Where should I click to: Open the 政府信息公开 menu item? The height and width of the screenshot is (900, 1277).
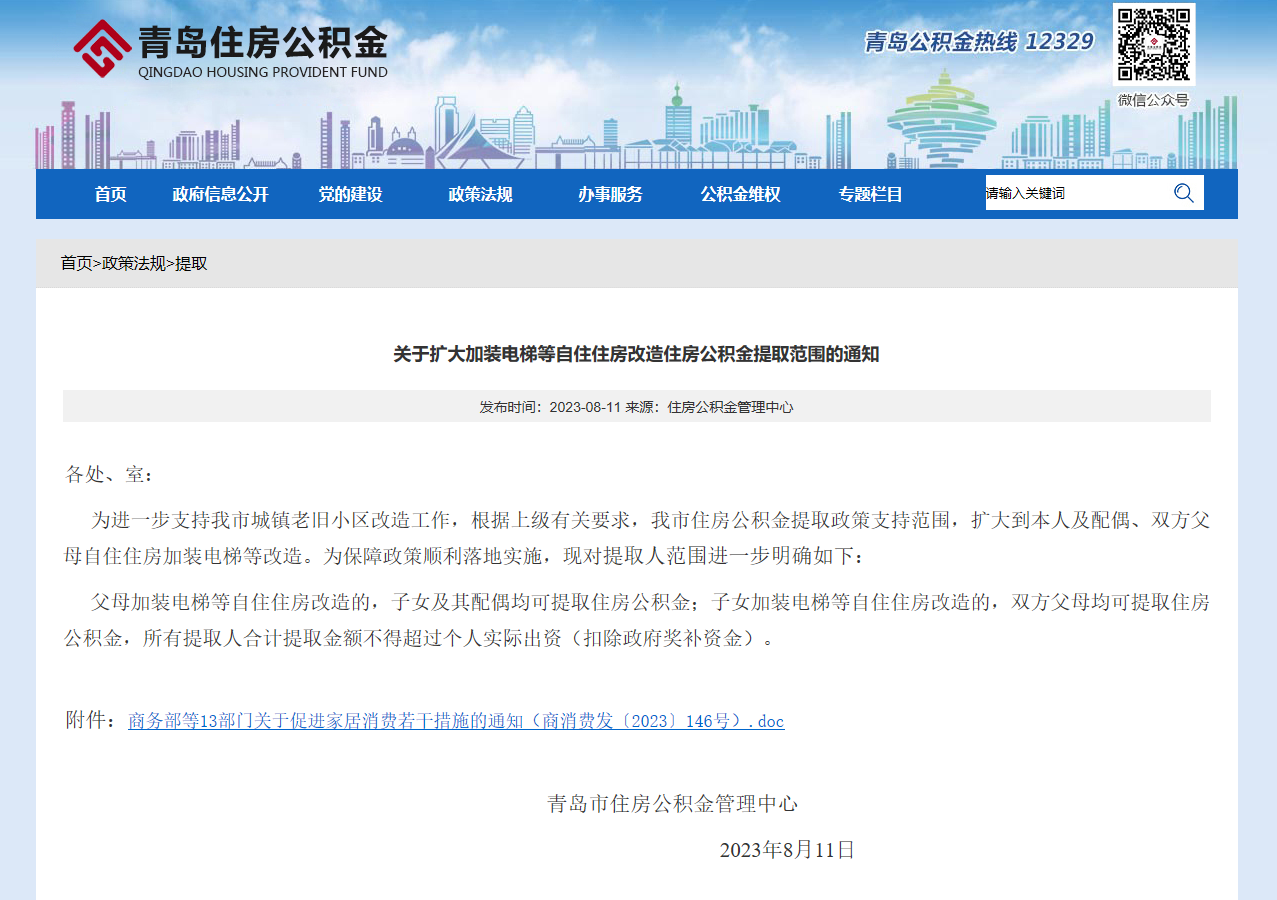(220, 194)
